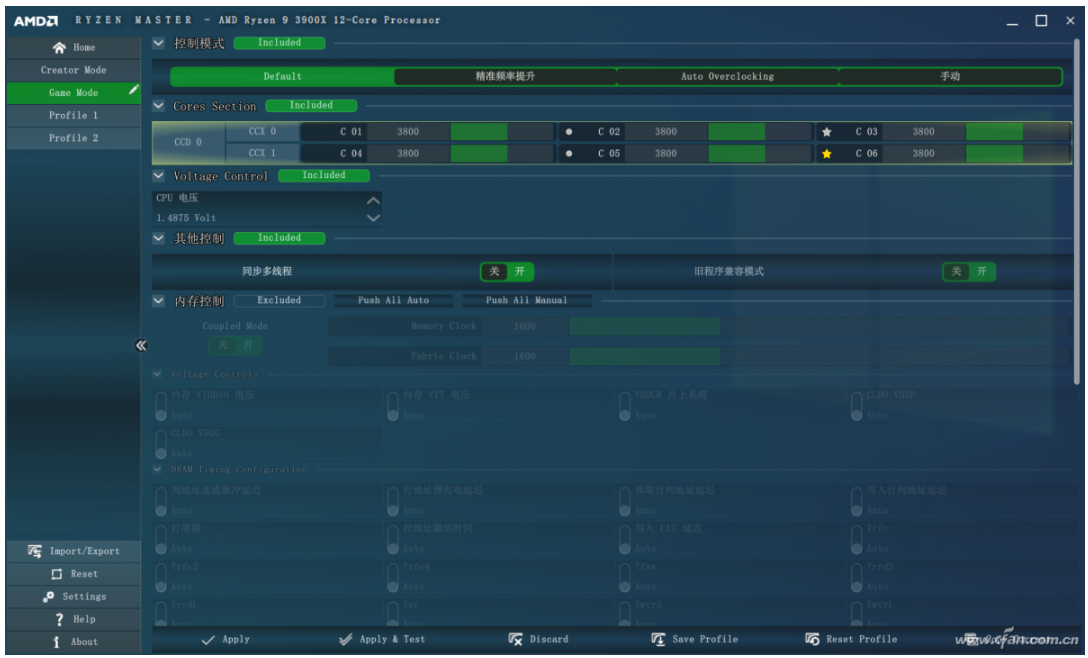Click the Reset icon in sidebar

pyautogui.click(x=57, y=574)
